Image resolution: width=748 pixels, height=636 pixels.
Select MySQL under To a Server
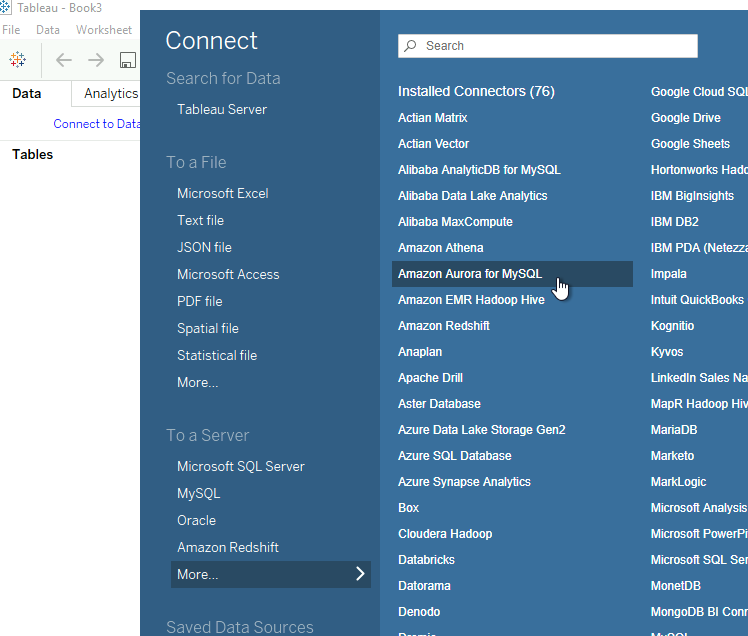coord(198,494)
